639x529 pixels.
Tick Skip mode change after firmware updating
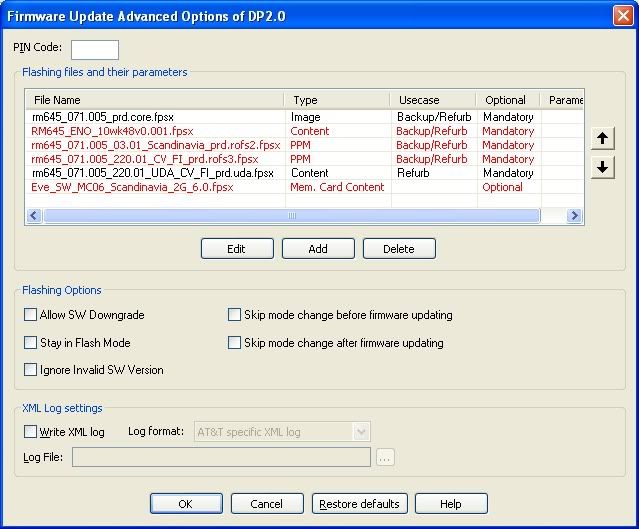click(x=235, y=343)
